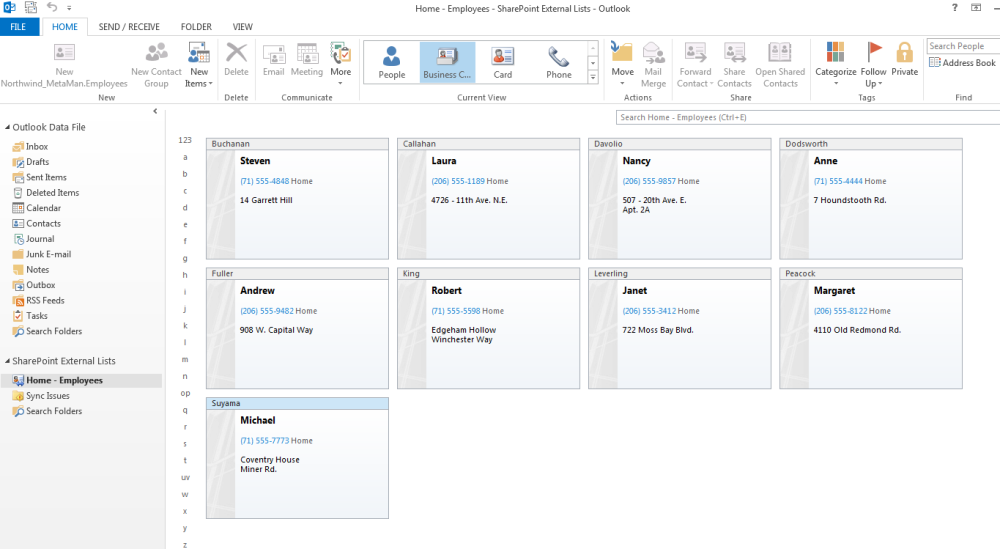Switch to the FOLDER tab
This screenshot has height=549, width=1000.
pyautogui.click(x=196, y=27)
